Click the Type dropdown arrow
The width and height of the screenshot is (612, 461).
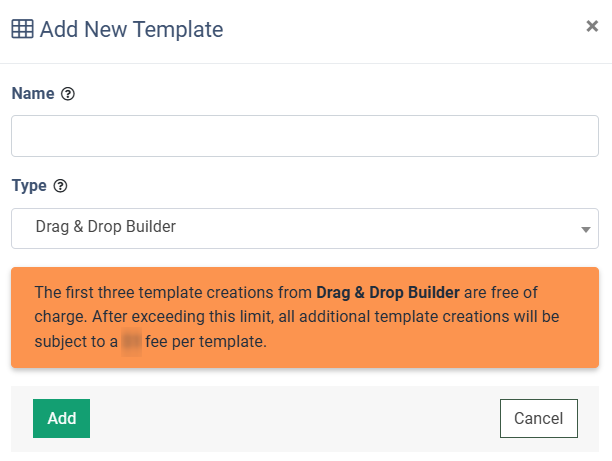(585, 229)
